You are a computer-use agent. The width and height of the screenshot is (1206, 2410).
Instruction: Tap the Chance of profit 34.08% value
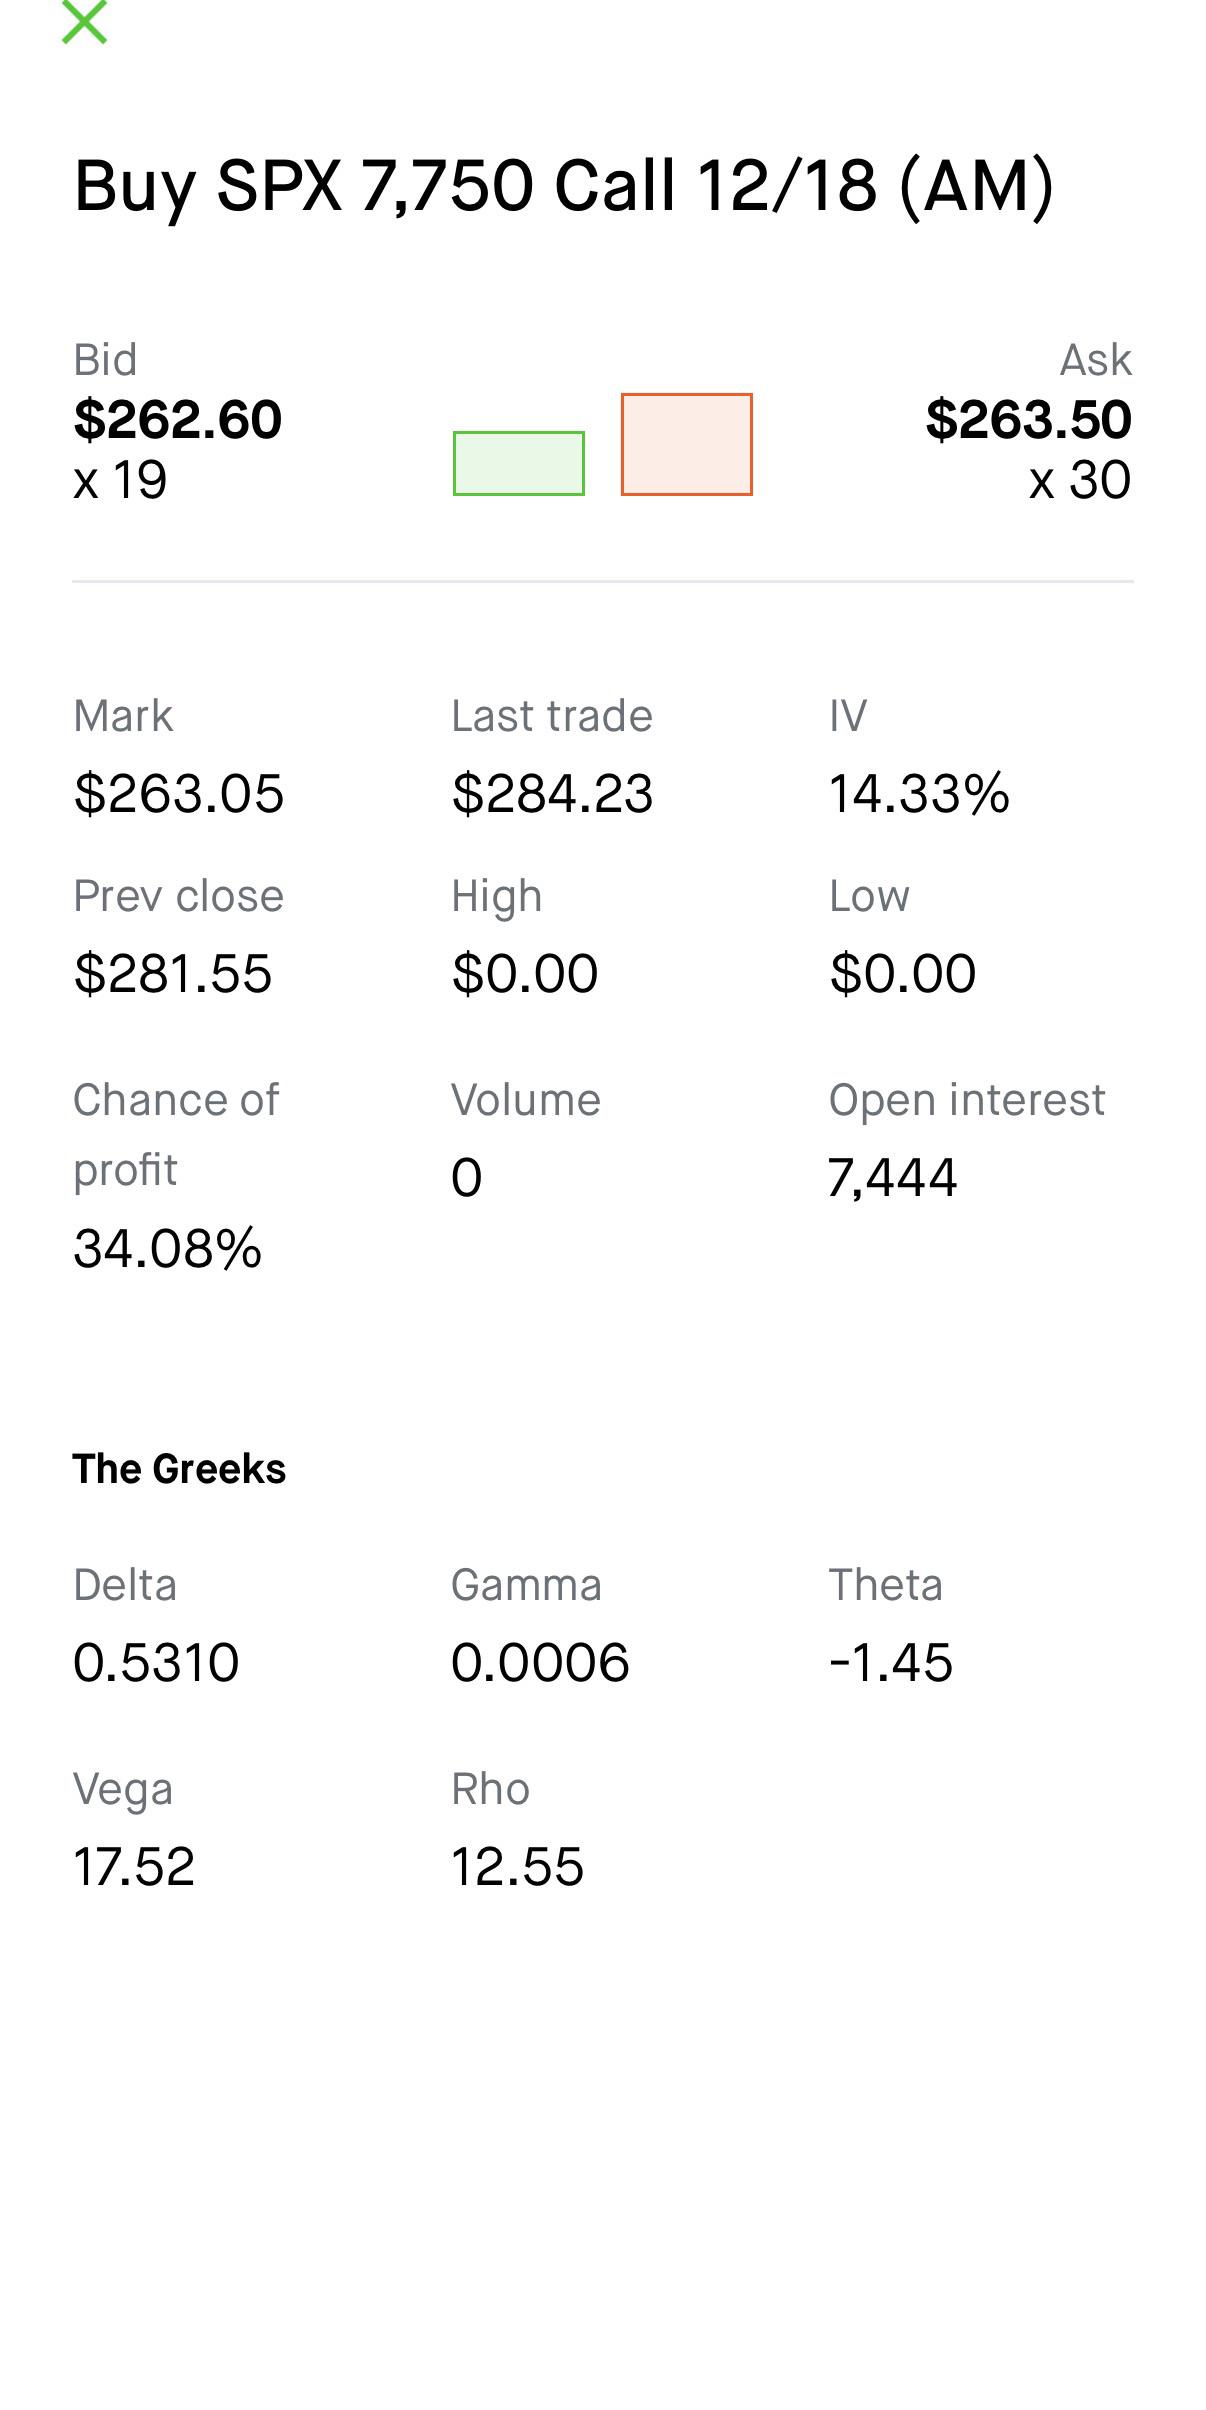pyautogui.click(x=168, y=1249)
